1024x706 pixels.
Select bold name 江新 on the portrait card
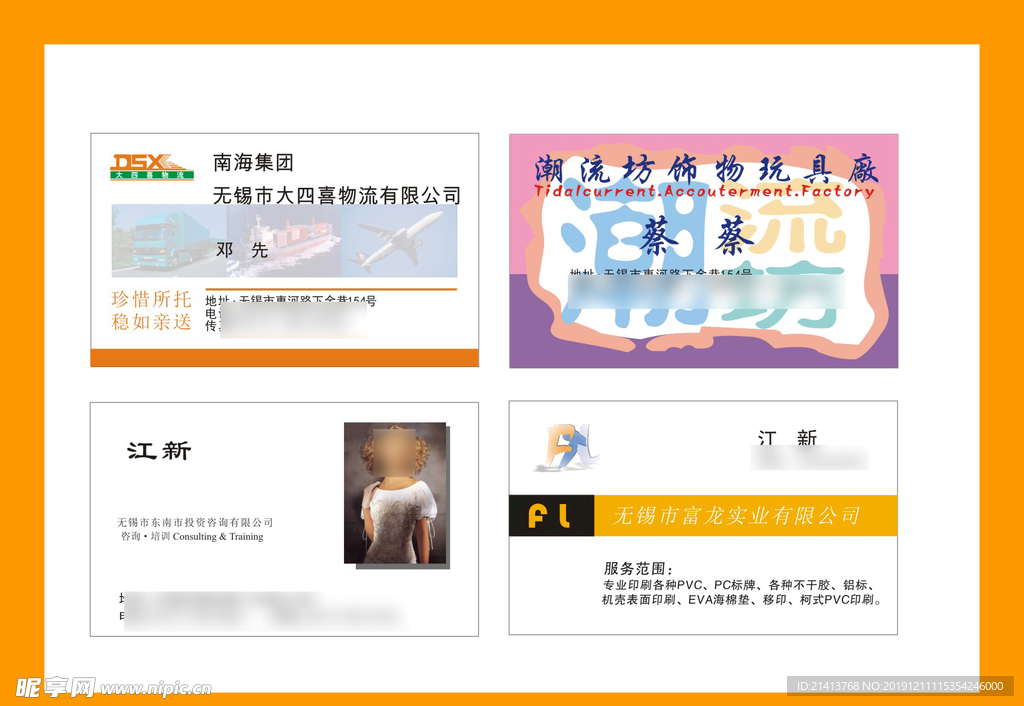159,451
